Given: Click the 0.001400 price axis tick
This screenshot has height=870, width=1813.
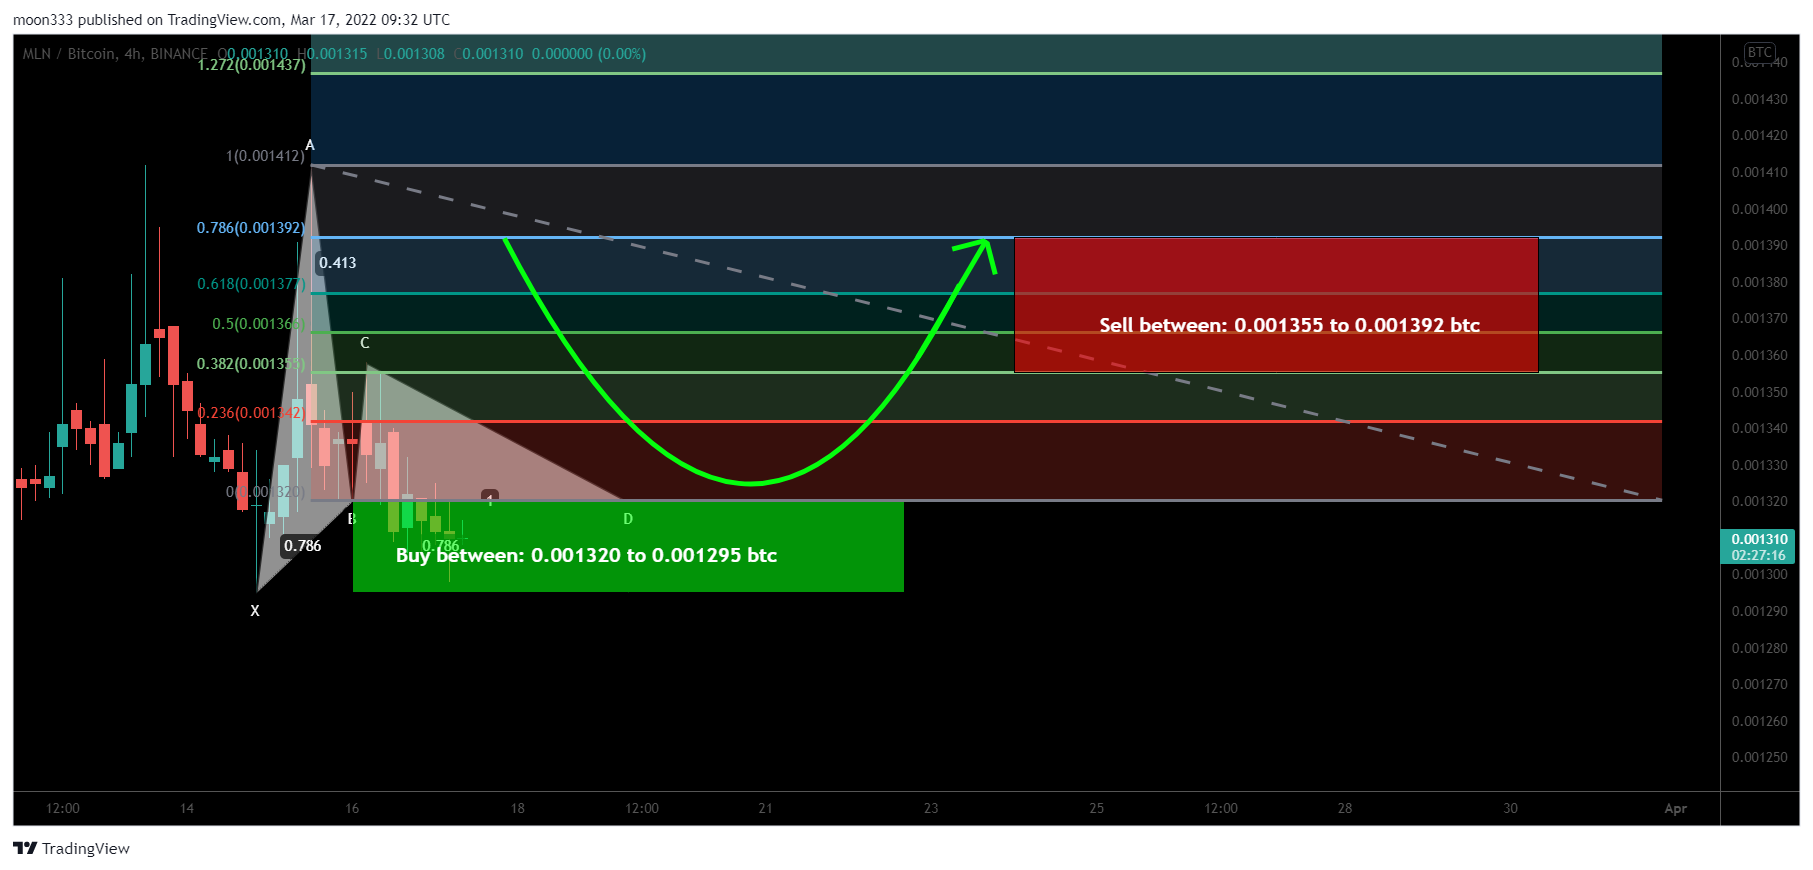Looking at the screenshot, I should click(1760, 210).
